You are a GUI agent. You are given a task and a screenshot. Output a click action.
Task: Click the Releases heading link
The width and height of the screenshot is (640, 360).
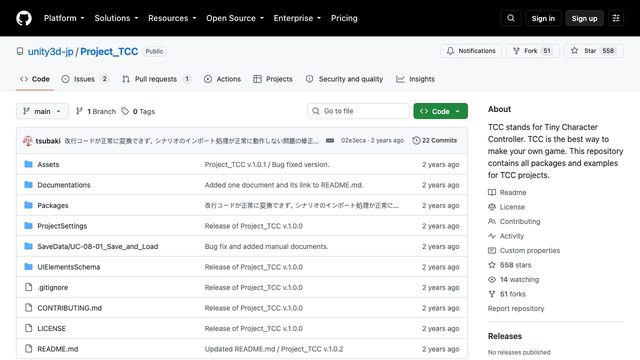pyautogui.click(x=505, y=336)
